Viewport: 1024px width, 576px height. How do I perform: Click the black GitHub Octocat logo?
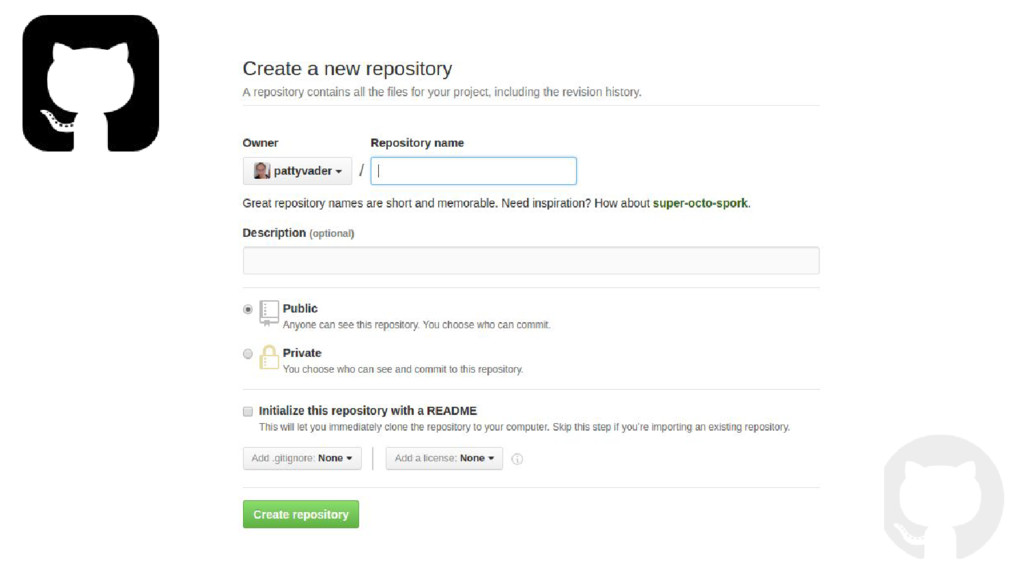point(91,83)
